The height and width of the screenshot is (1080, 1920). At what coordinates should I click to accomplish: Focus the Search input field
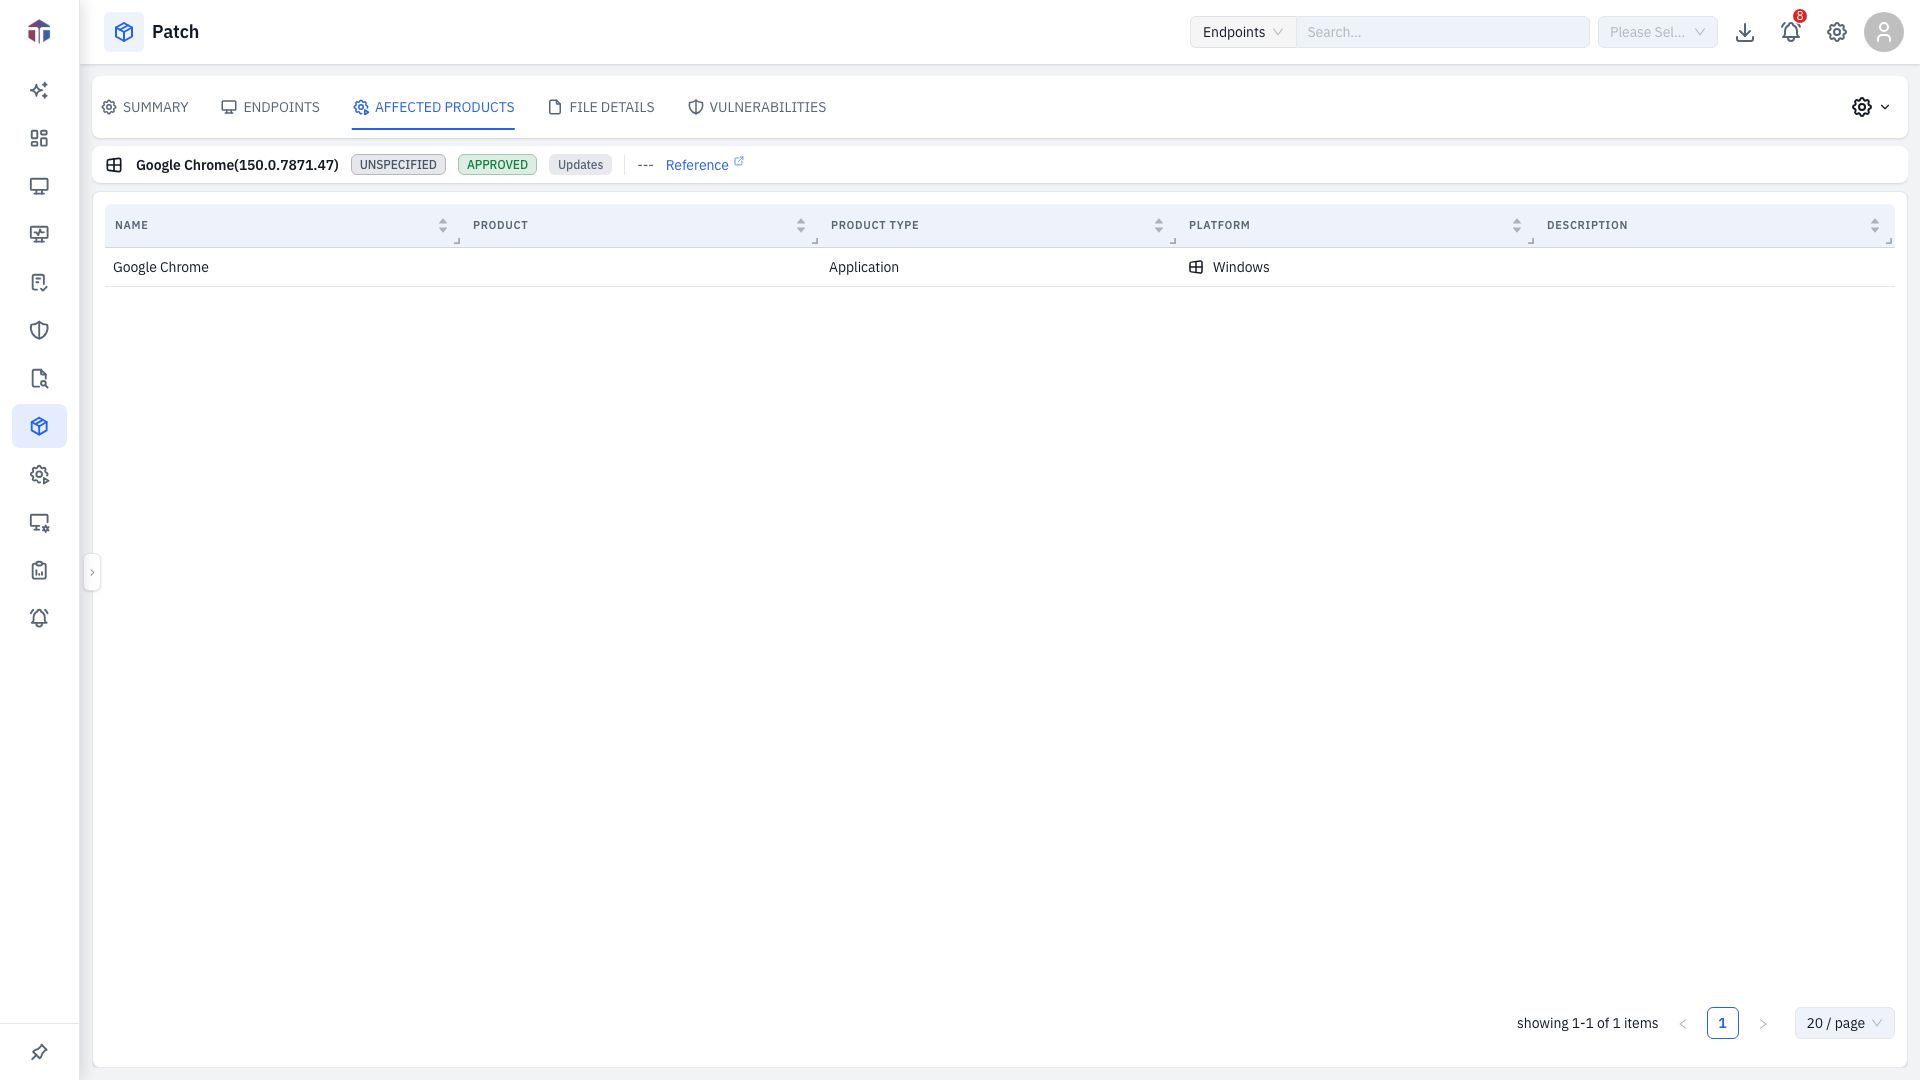pyautogui.click(x=1442, y=32)
